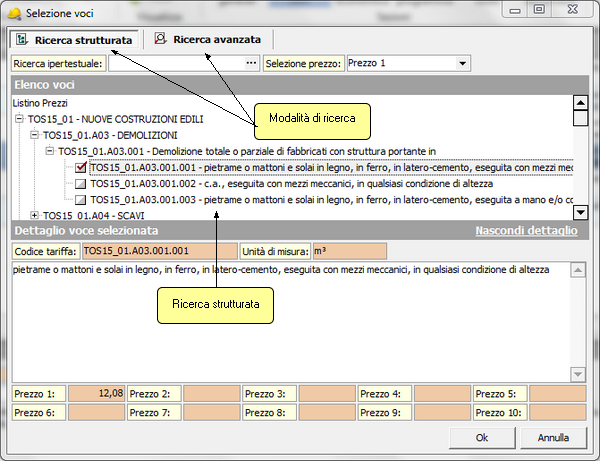
Task: Collapse the TOS15_01.A03 - DEMOLIZIONI node
Action: 35,134
